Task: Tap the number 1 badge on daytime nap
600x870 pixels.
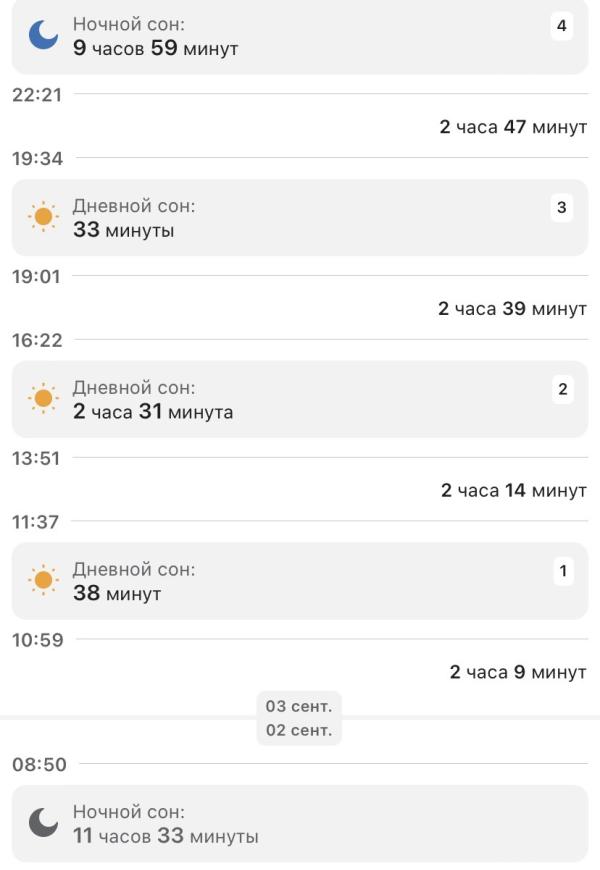Action: [562, 572]
